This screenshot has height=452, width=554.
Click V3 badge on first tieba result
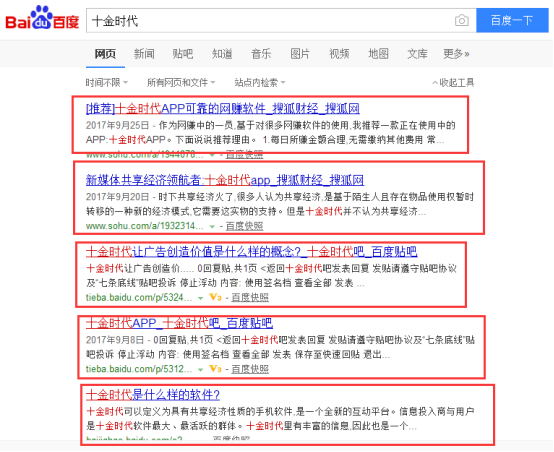pos(216,297)
